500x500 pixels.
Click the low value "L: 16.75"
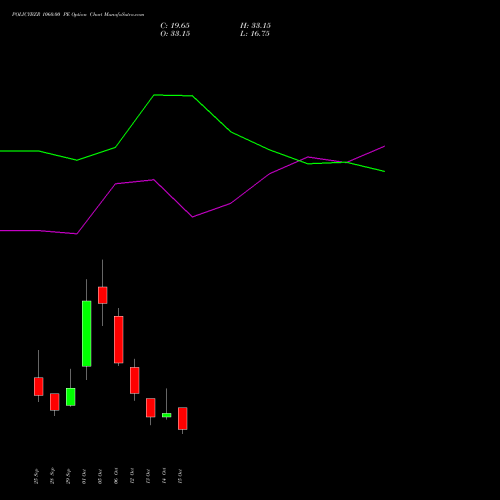(x=255, y=34)
